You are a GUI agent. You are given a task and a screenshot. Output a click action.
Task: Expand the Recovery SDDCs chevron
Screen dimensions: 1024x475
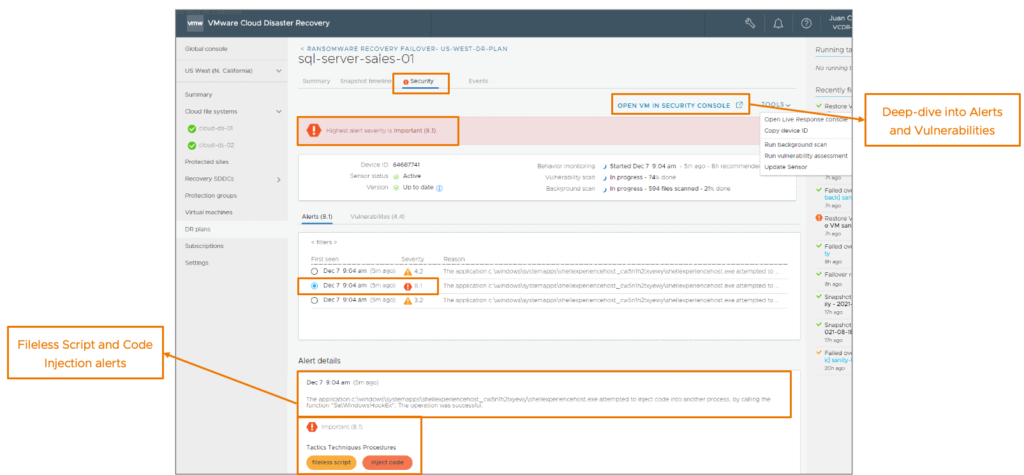click(x=279, y=179)
